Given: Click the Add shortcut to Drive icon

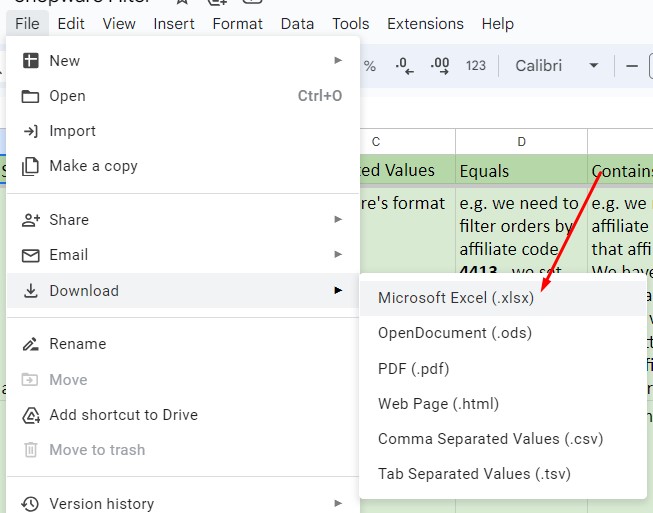Looking at the screenshot, I should (x=30, y=415).
